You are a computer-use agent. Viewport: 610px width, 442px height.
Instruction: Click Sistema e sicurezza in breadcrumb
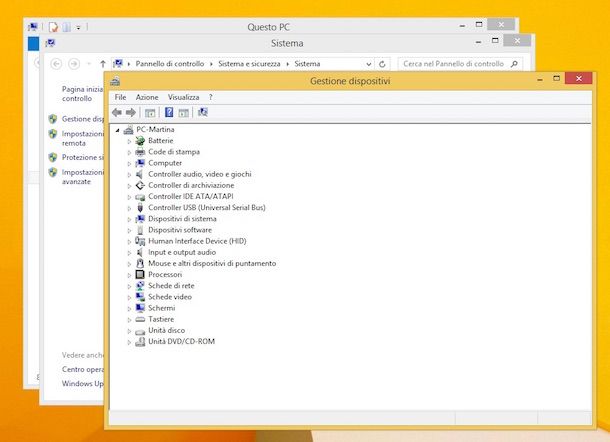tap(249, 64)
